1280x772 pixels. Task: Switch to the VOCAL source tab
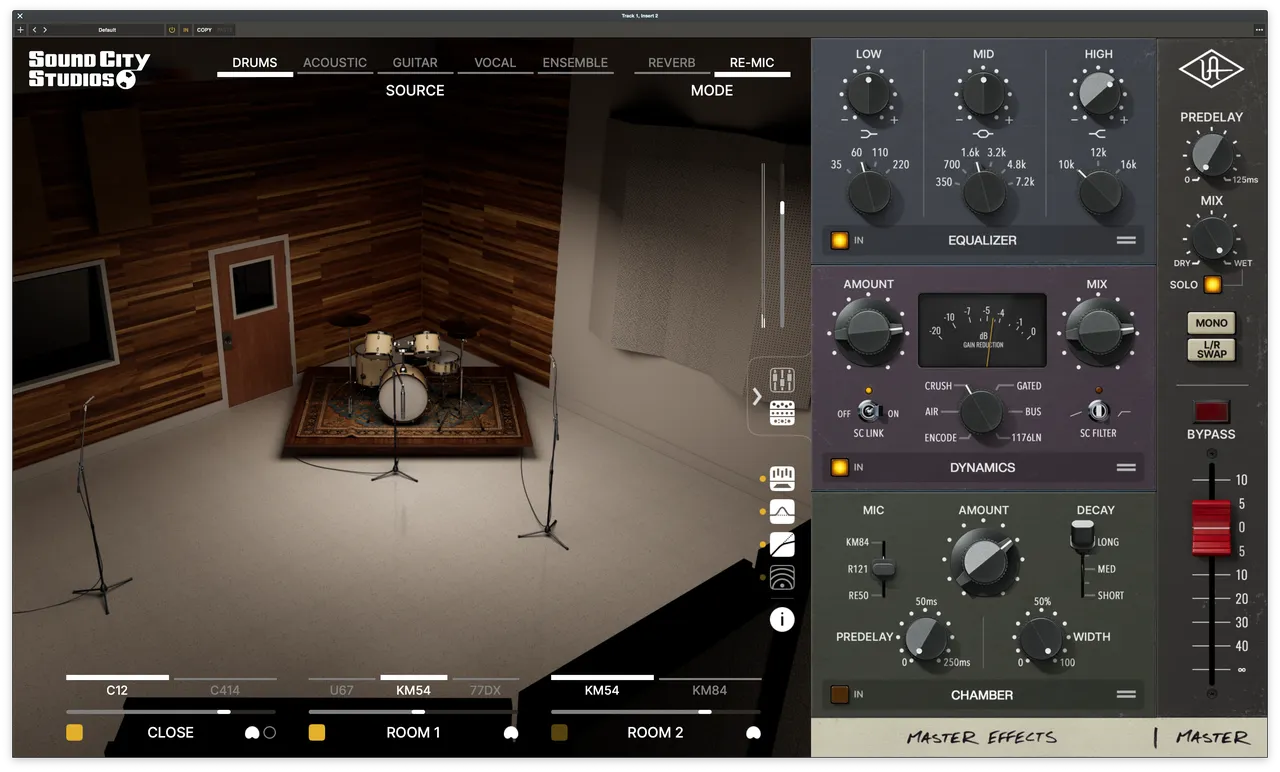[494, 62]
